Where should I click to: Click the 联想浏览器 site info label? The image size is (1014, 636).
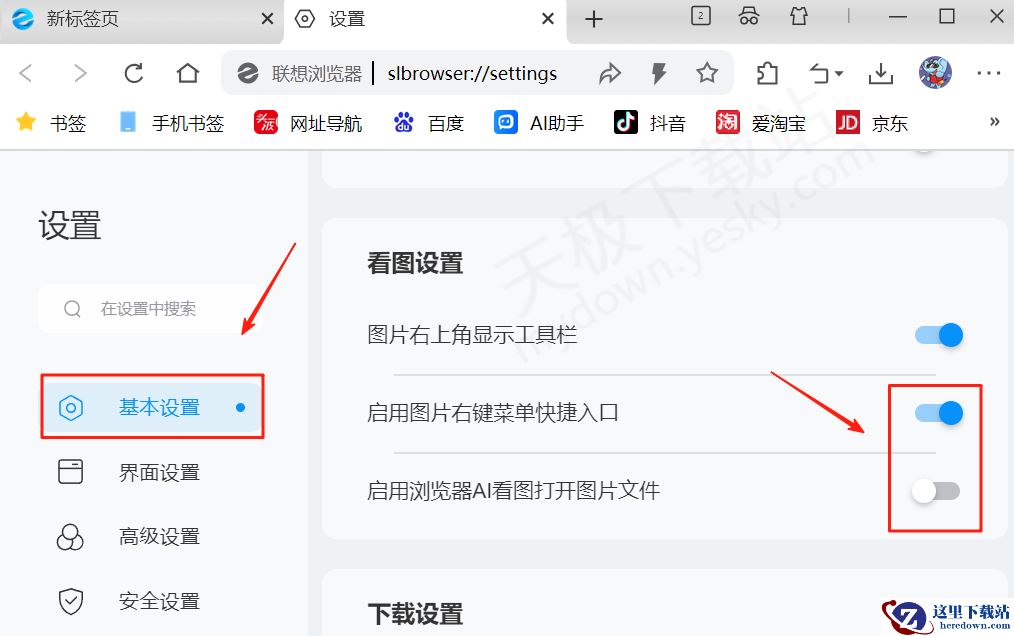click(316, 74)
